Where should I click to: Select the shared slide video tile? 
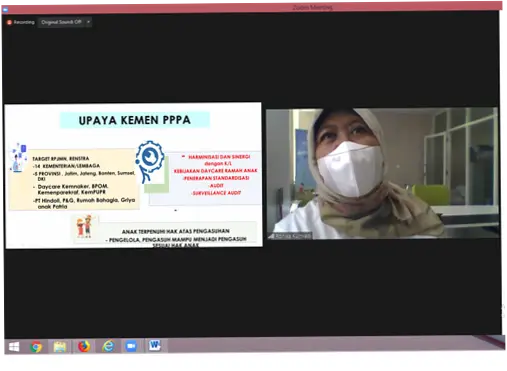(133, 175)
